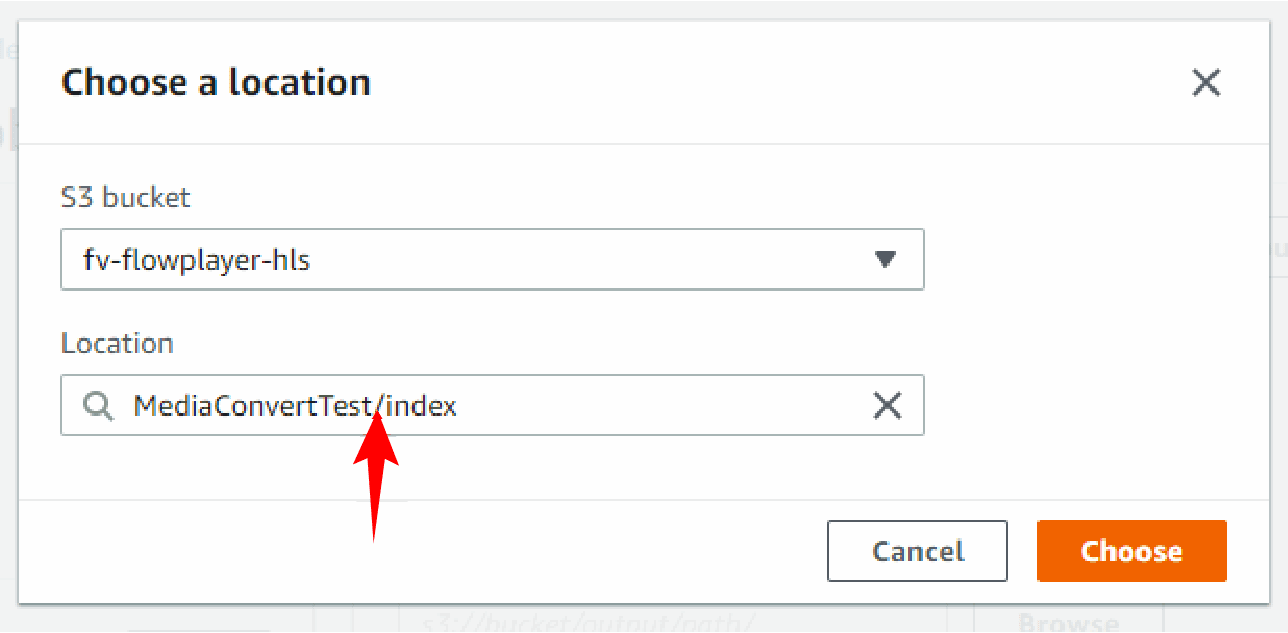Click empty footer area left of Cancel
This screenshot has width=1288, height=633.
click(420, 551)
